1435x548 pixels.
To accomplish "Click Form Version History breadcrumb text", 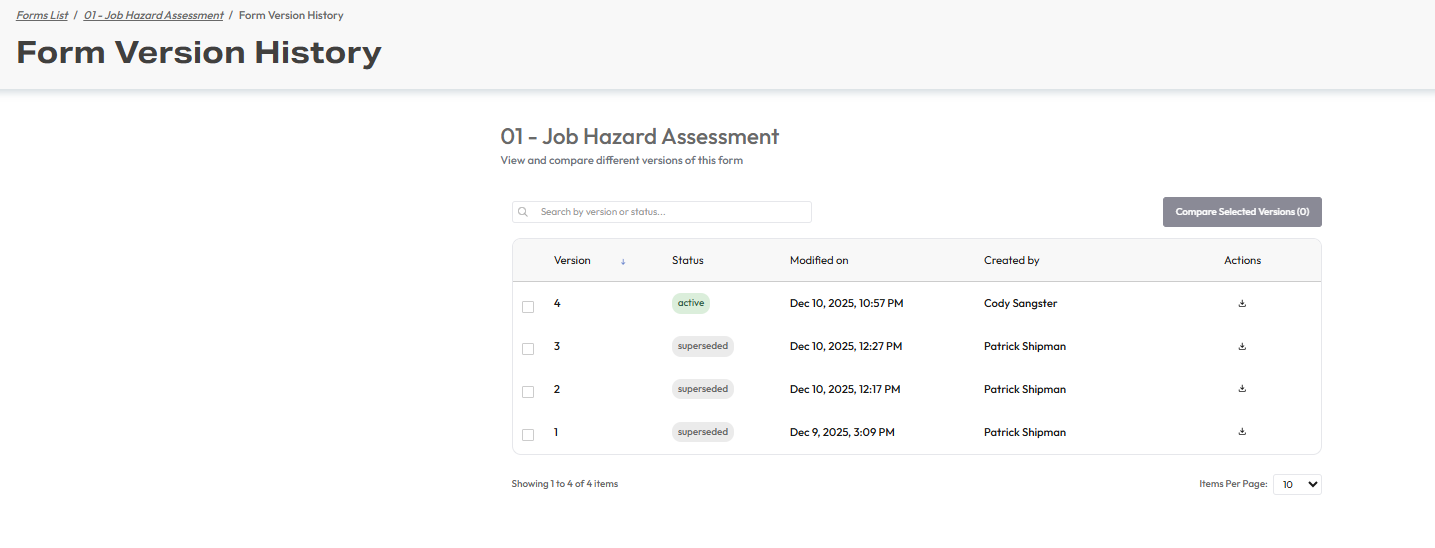I will tap(291, 15).
